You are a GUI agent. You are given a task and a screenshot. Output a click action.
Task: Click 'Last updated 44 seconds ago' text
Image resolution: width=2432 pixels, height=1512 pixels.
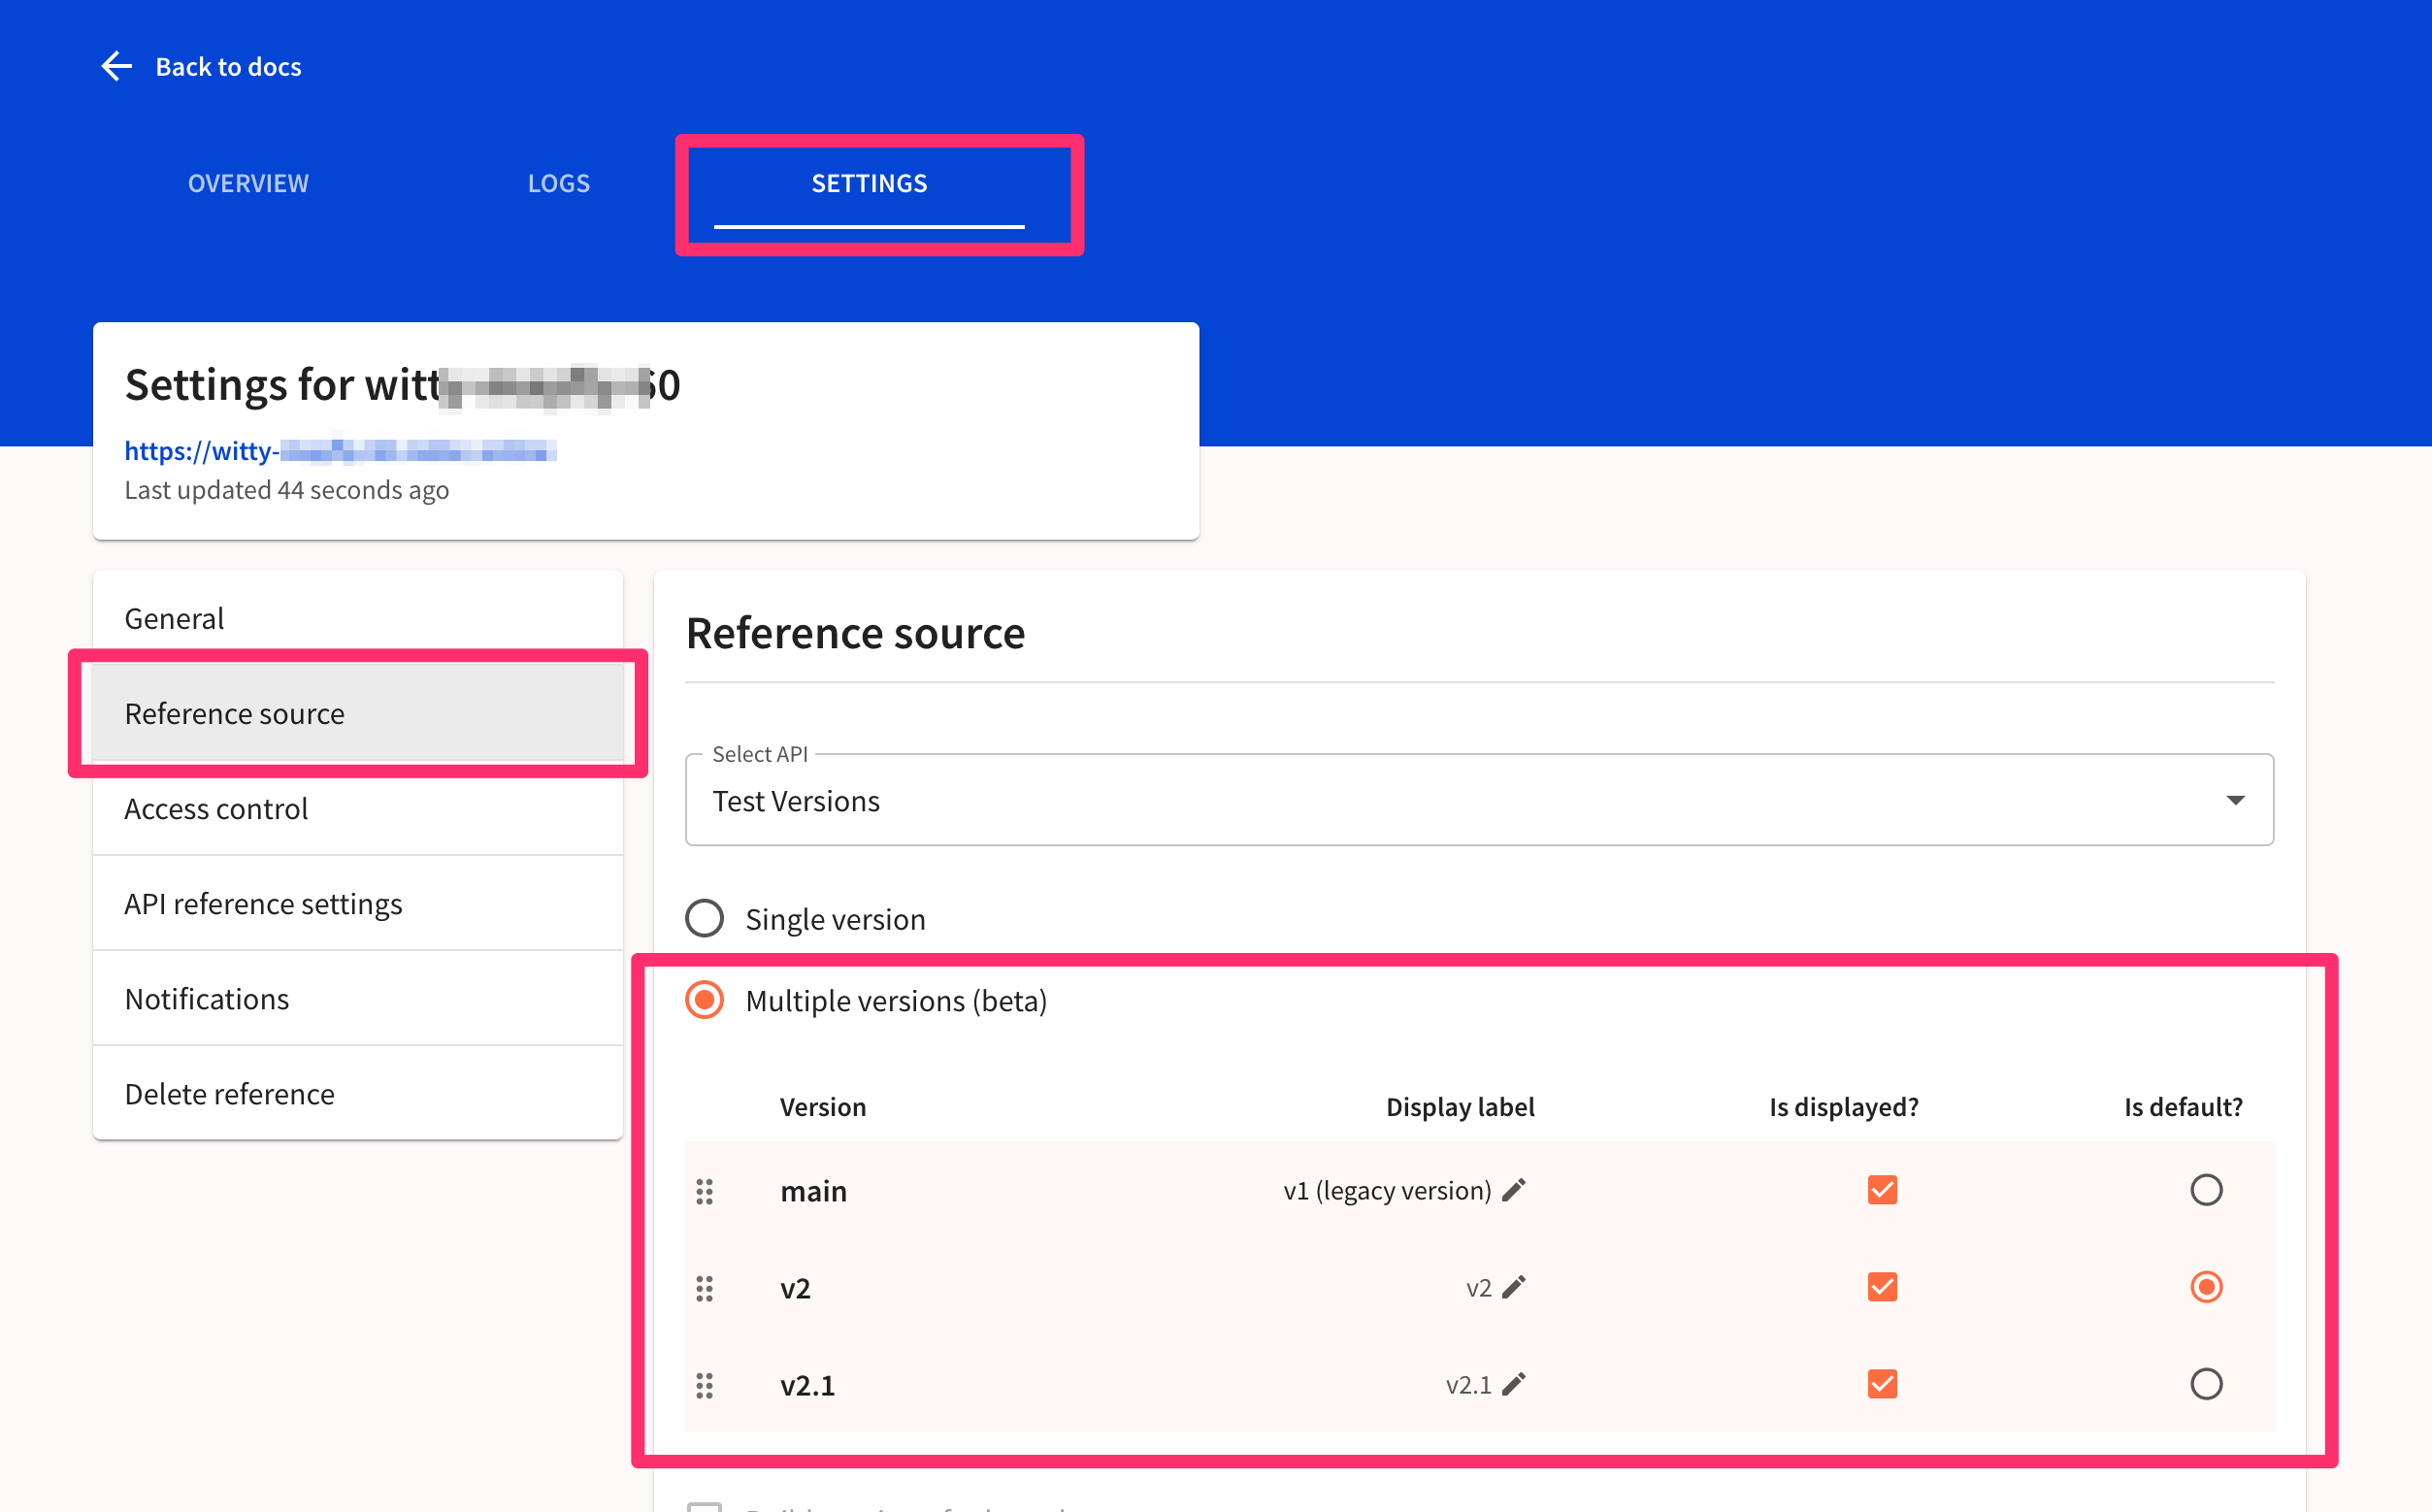click(x=287, y=490)
